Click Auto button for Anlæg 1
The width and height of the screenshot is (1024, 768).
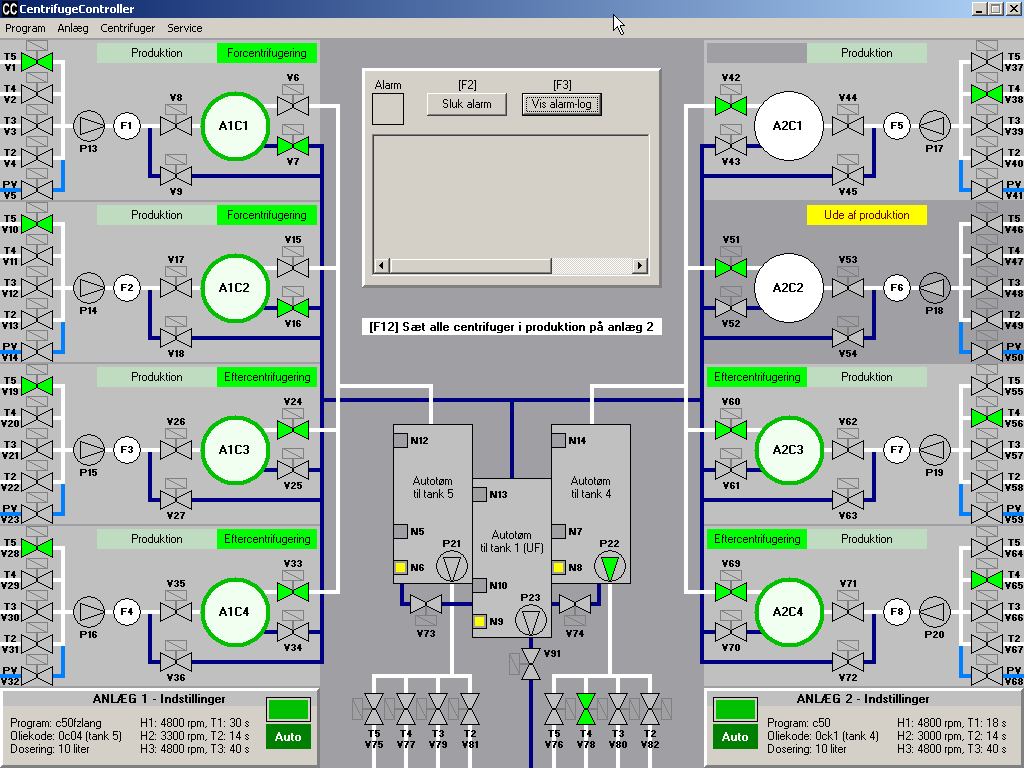[288, 737]
